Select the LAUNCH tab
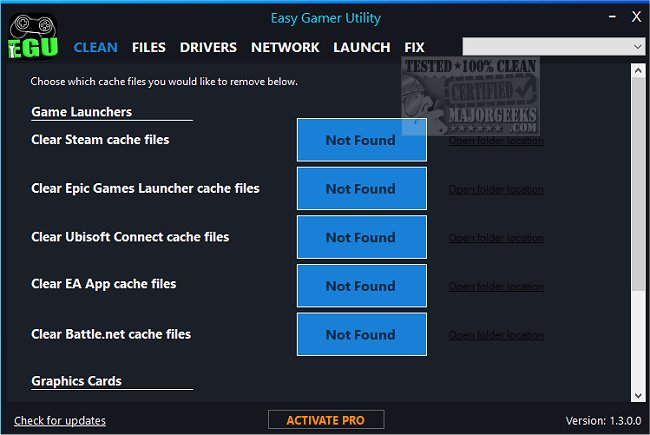The height and width of the screenshot is (435, 650). point(361,47)
